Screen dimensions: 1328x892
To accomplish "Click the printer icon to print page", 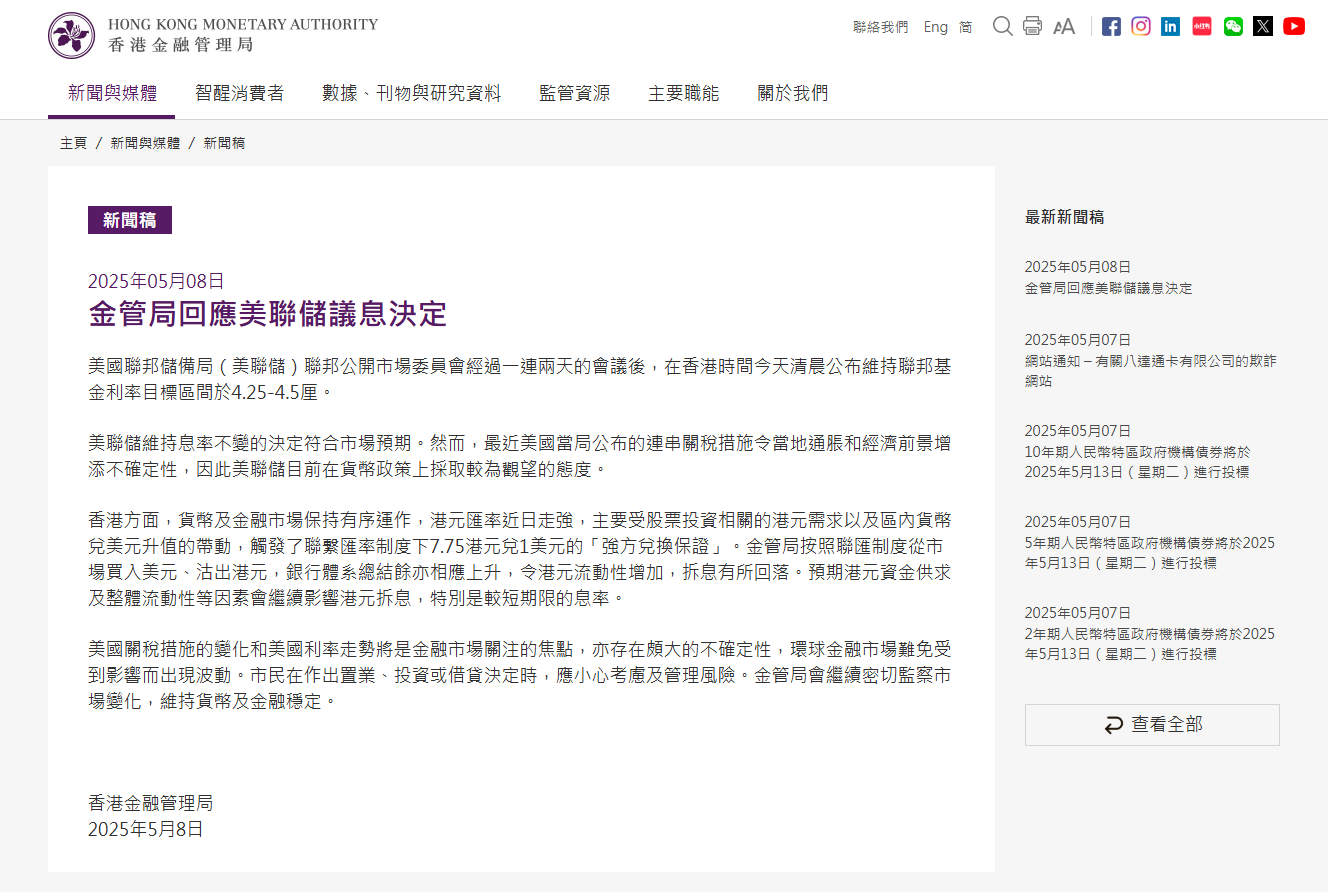I will coord(1032,26).
